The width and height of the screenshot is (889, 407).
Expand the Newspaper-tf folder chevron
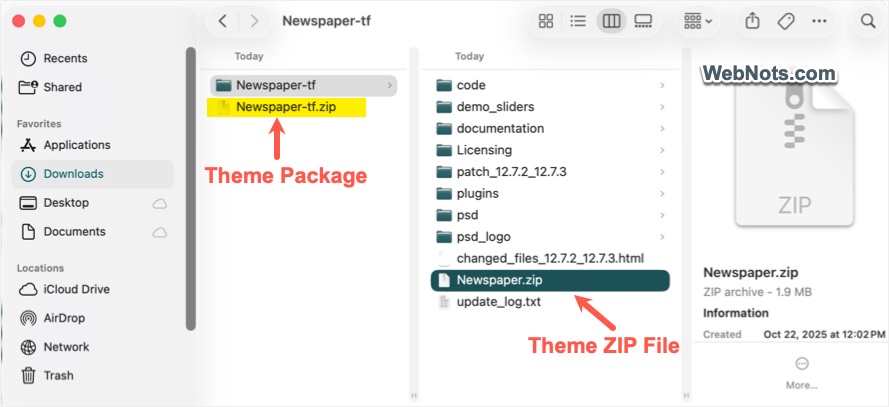tap(390, 86)
